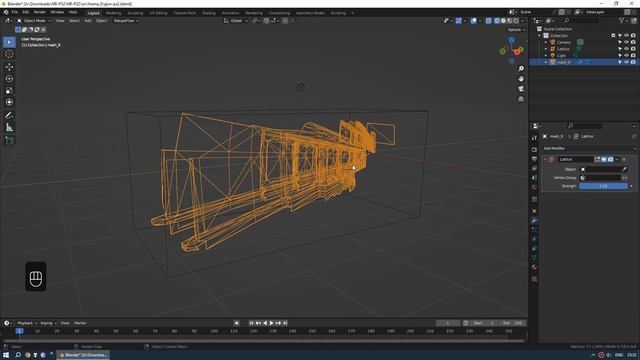Select the Measure tool
Viewport: 640px width, 360px height.
(9, 128)
